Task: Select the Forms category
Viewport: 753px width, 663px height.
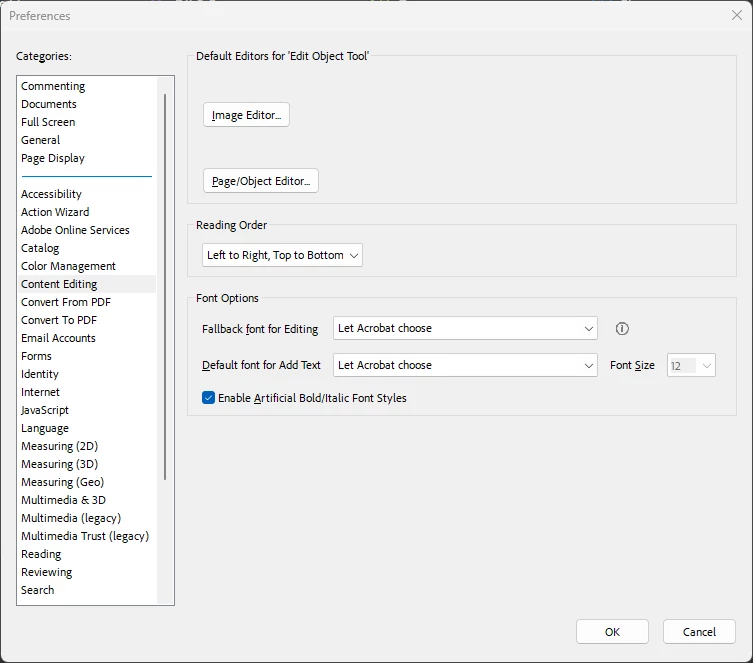Action: click(x=87, y=356)
